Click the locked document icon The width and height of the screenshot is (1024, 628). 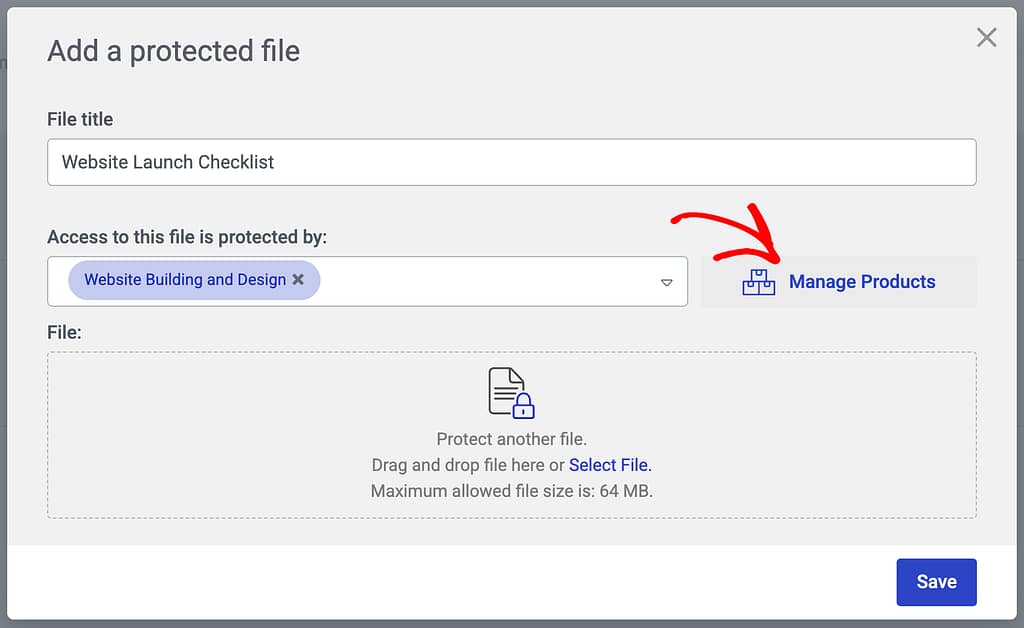click(511, 393)
